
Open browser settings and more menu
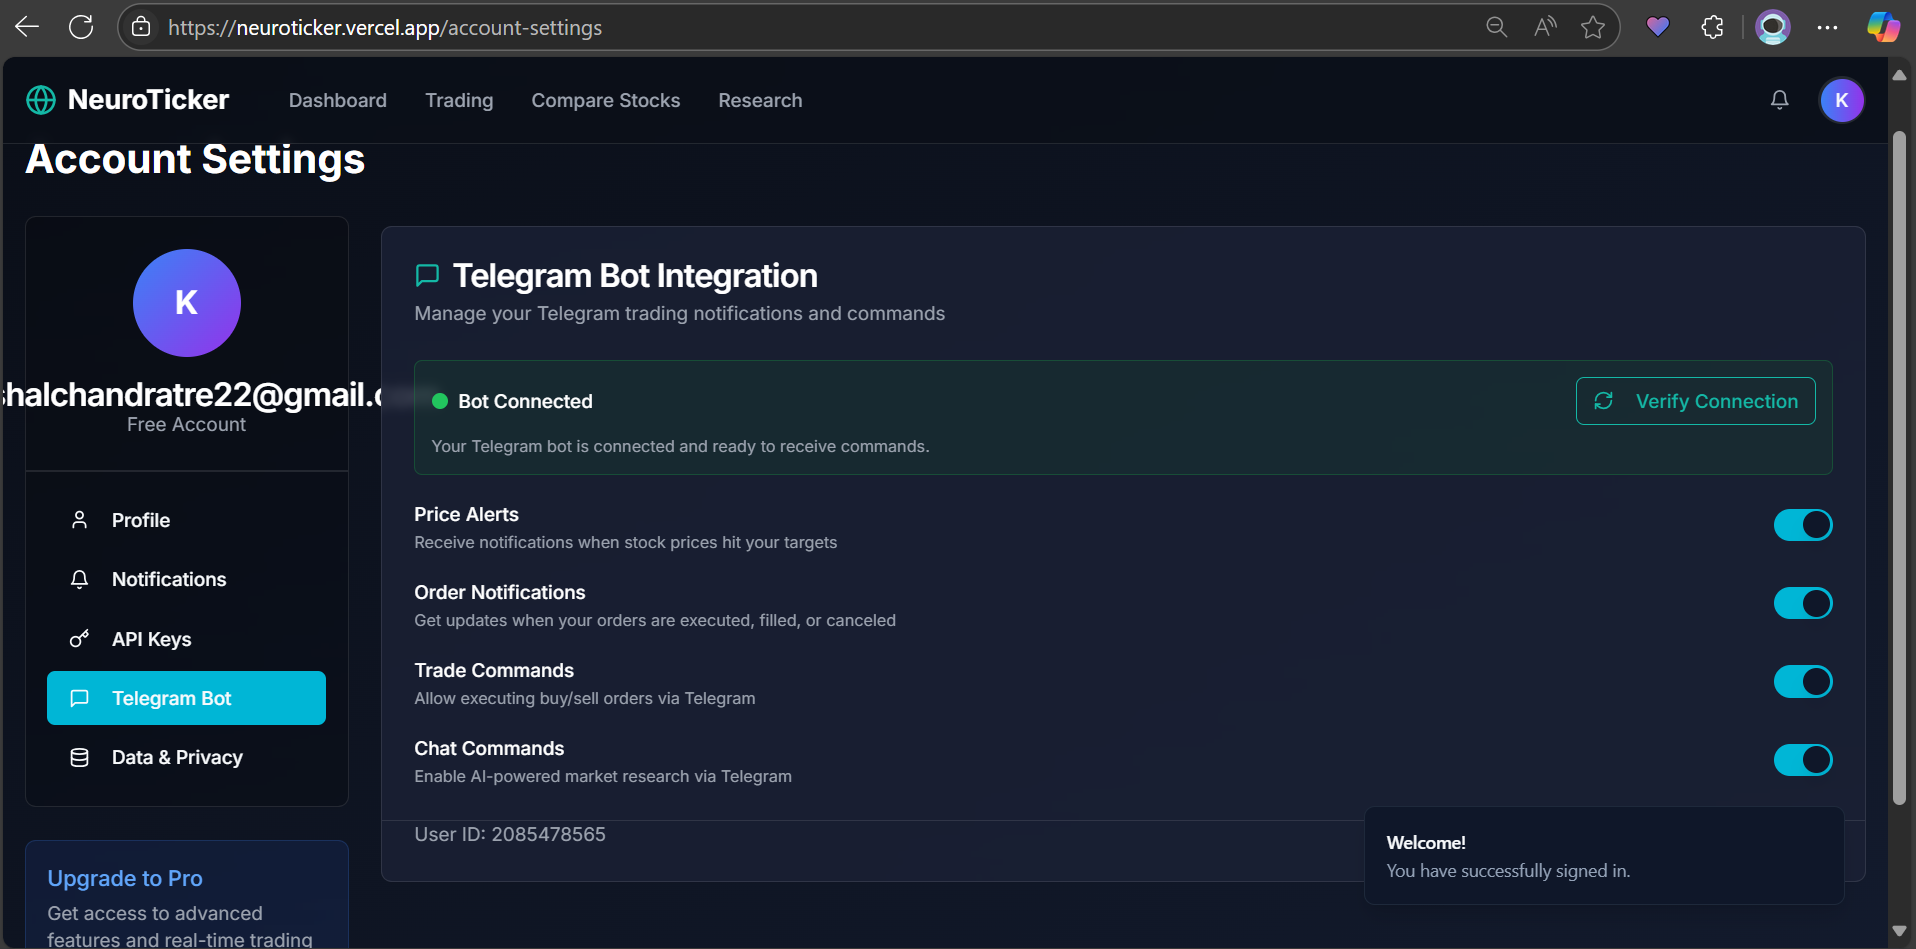(x=1827, y=27)
